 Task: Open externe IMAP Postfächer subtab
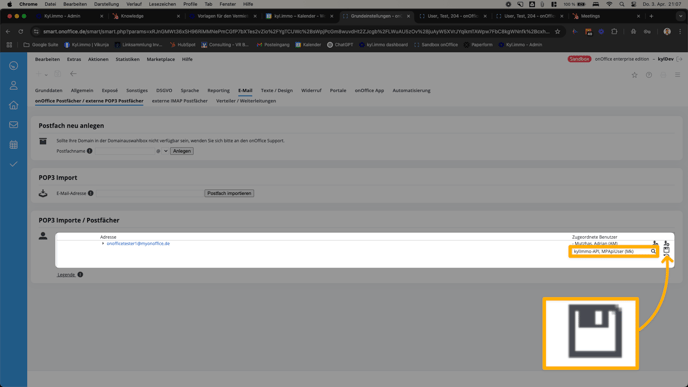pyautogui.click(x=179, y=101)
